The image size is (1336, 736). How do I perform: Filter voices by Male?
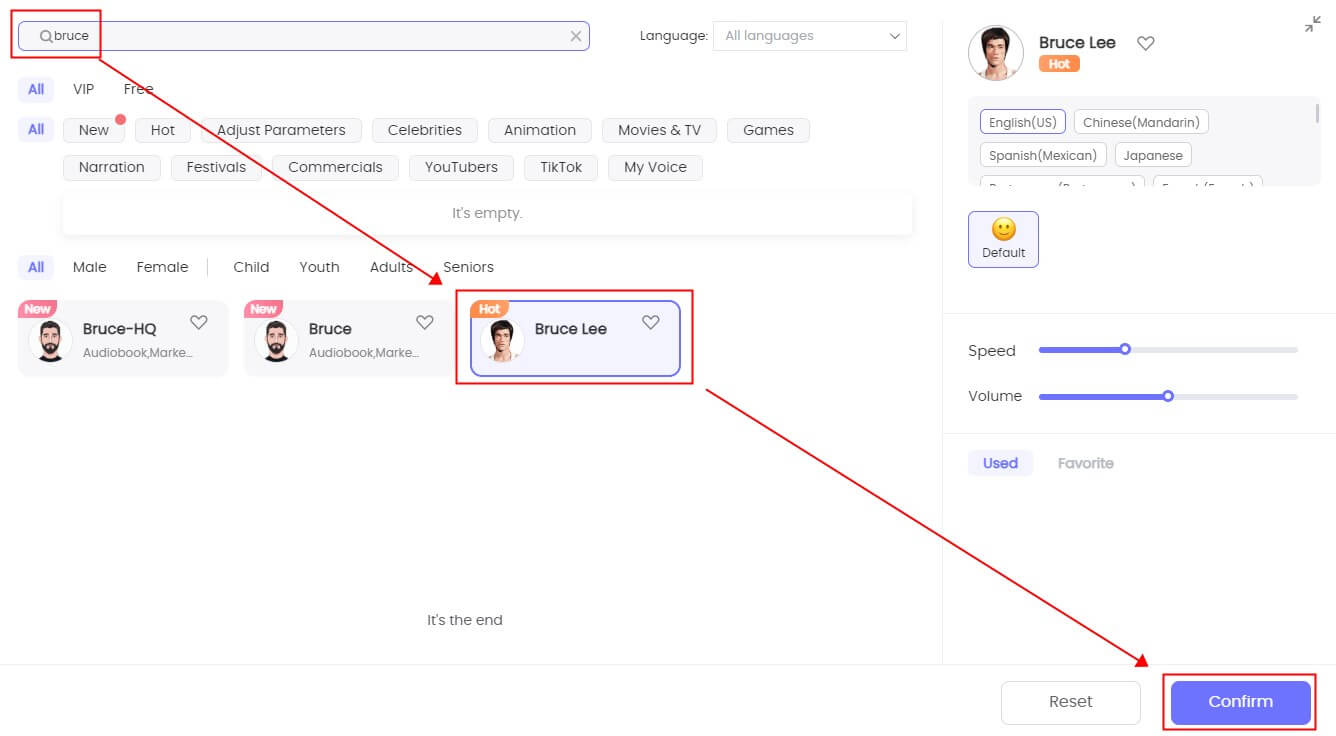click(x=90, y=267)
